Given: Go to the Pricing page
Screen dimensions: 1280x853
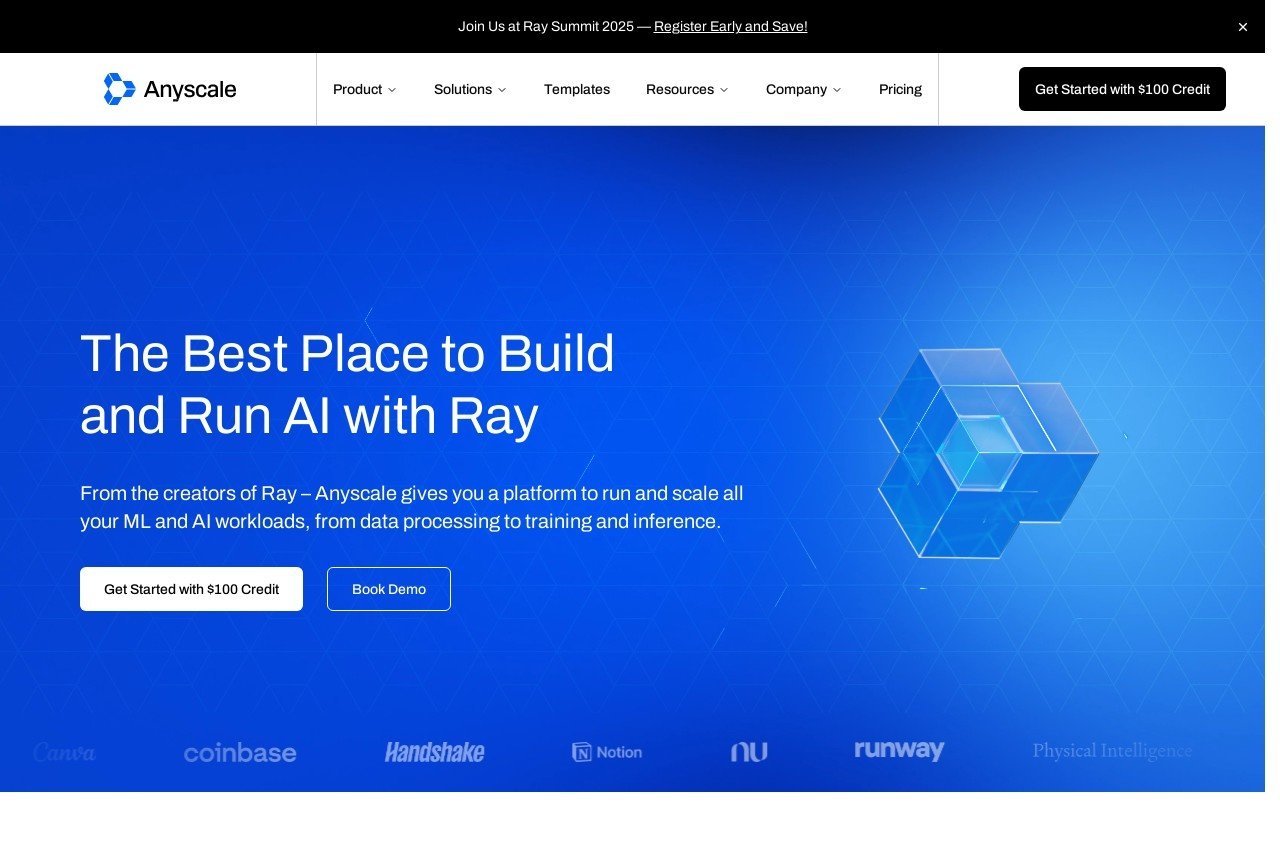Looking at the screenshot, I should point(900,89).
